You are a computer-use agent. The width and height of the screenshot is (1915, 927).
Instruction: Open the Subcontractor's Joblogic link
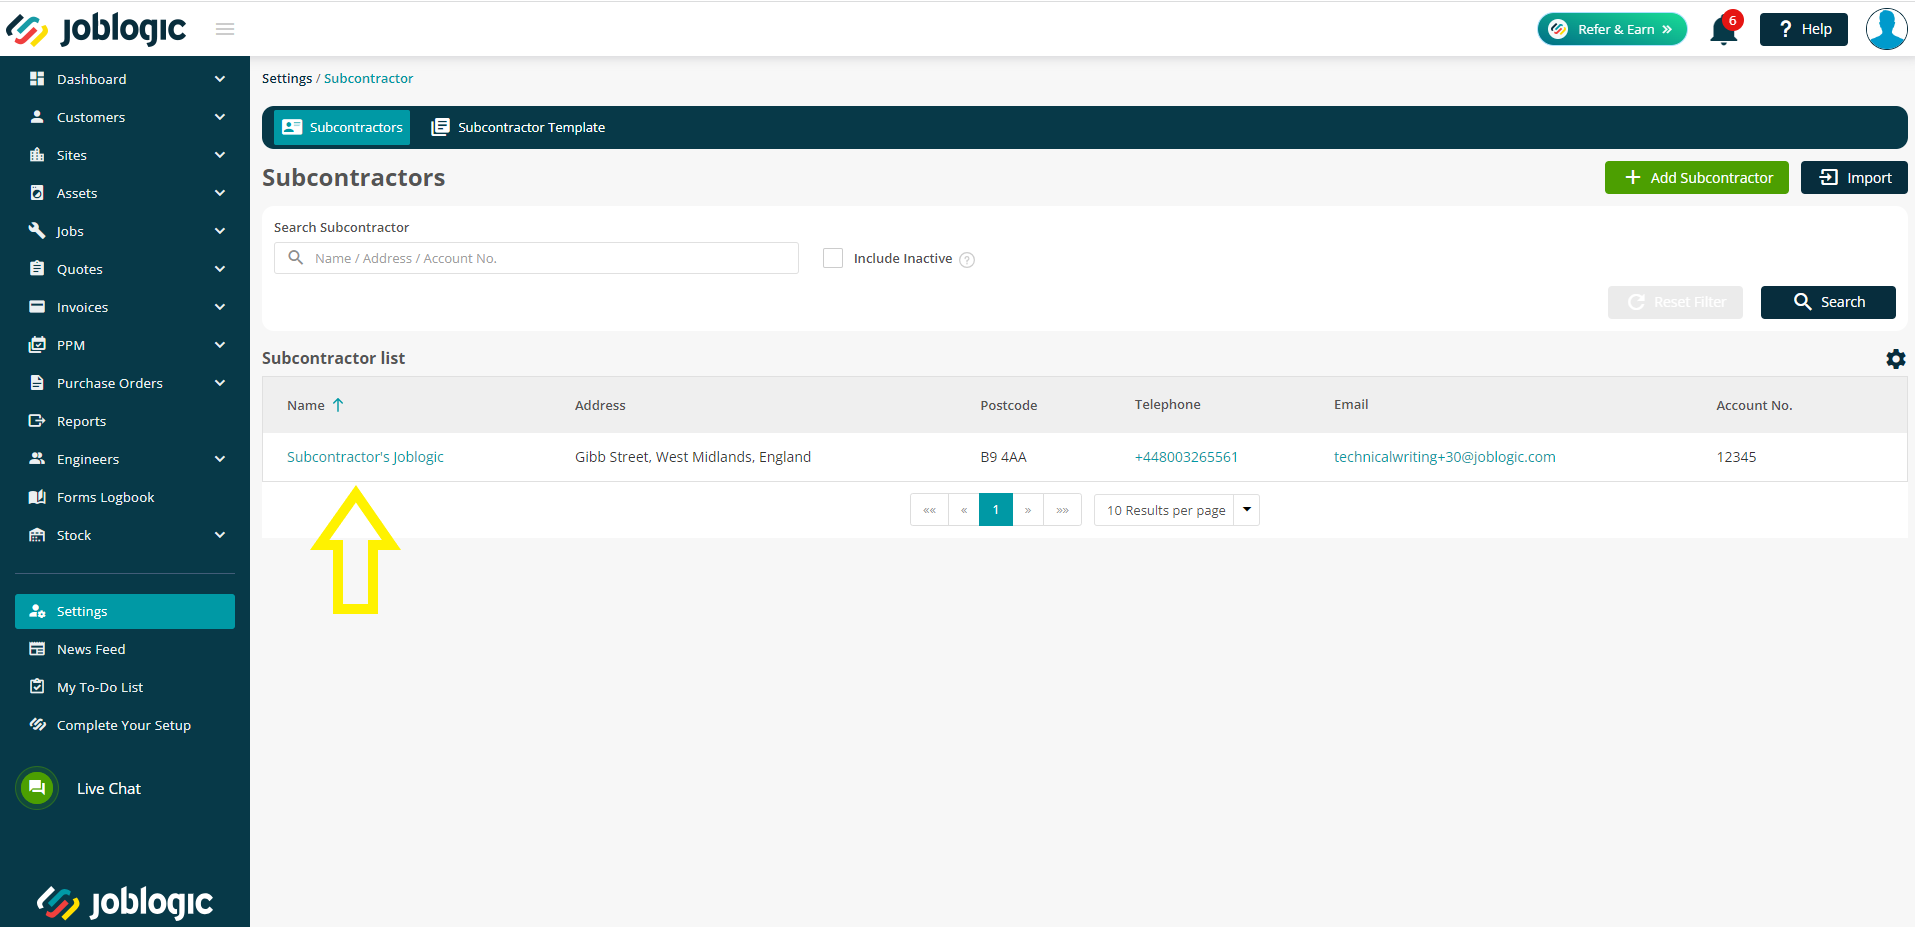pyautogui.click(x=365, y=457)
